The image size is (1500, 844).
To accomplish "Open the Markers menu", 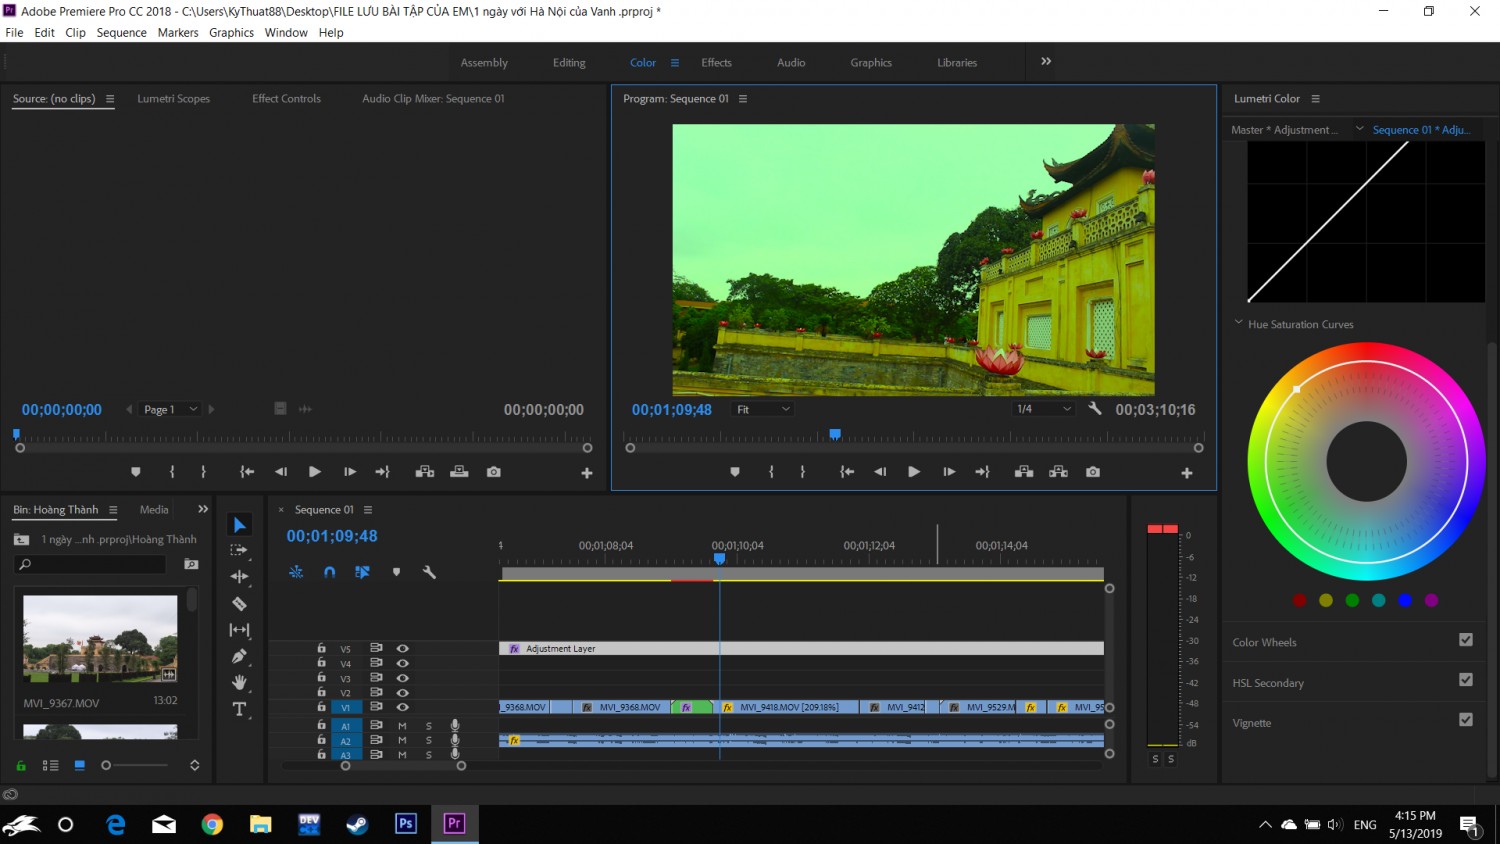I will [178, 32].
